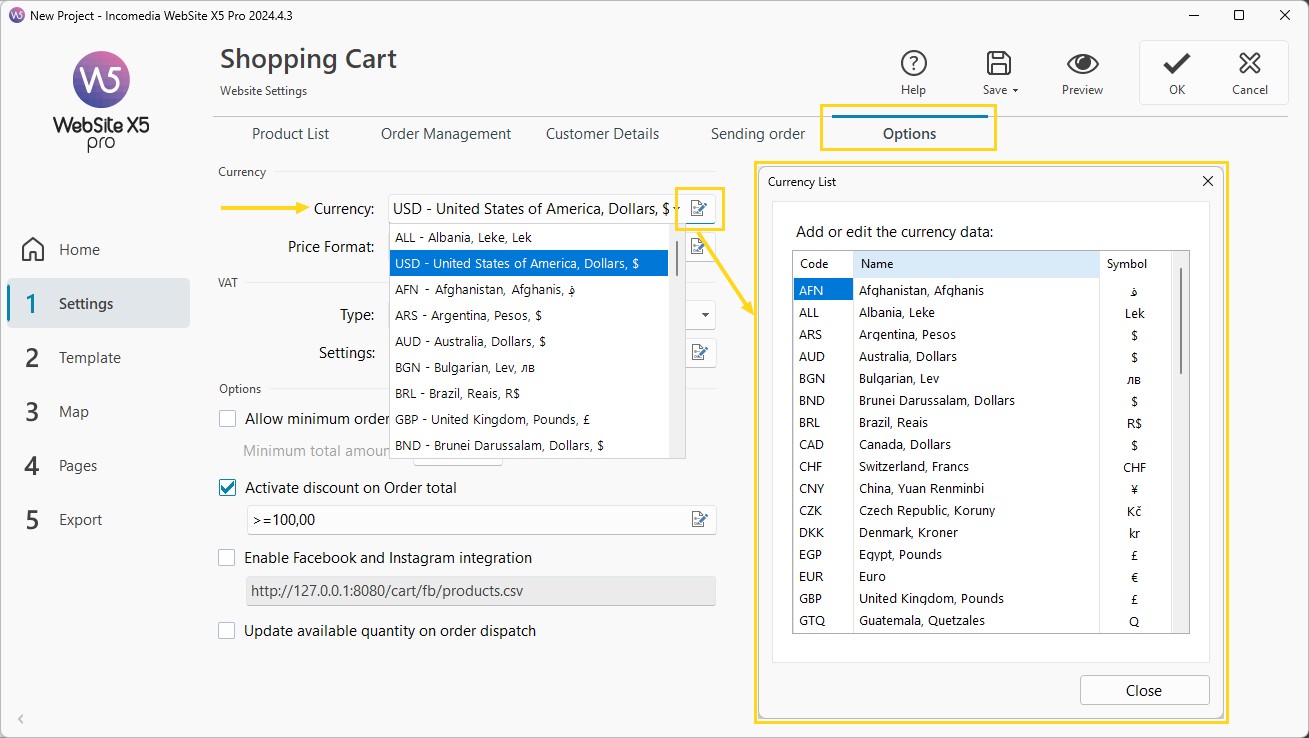Uncheck Activate discount on Order total

click(x=227, y=488)
